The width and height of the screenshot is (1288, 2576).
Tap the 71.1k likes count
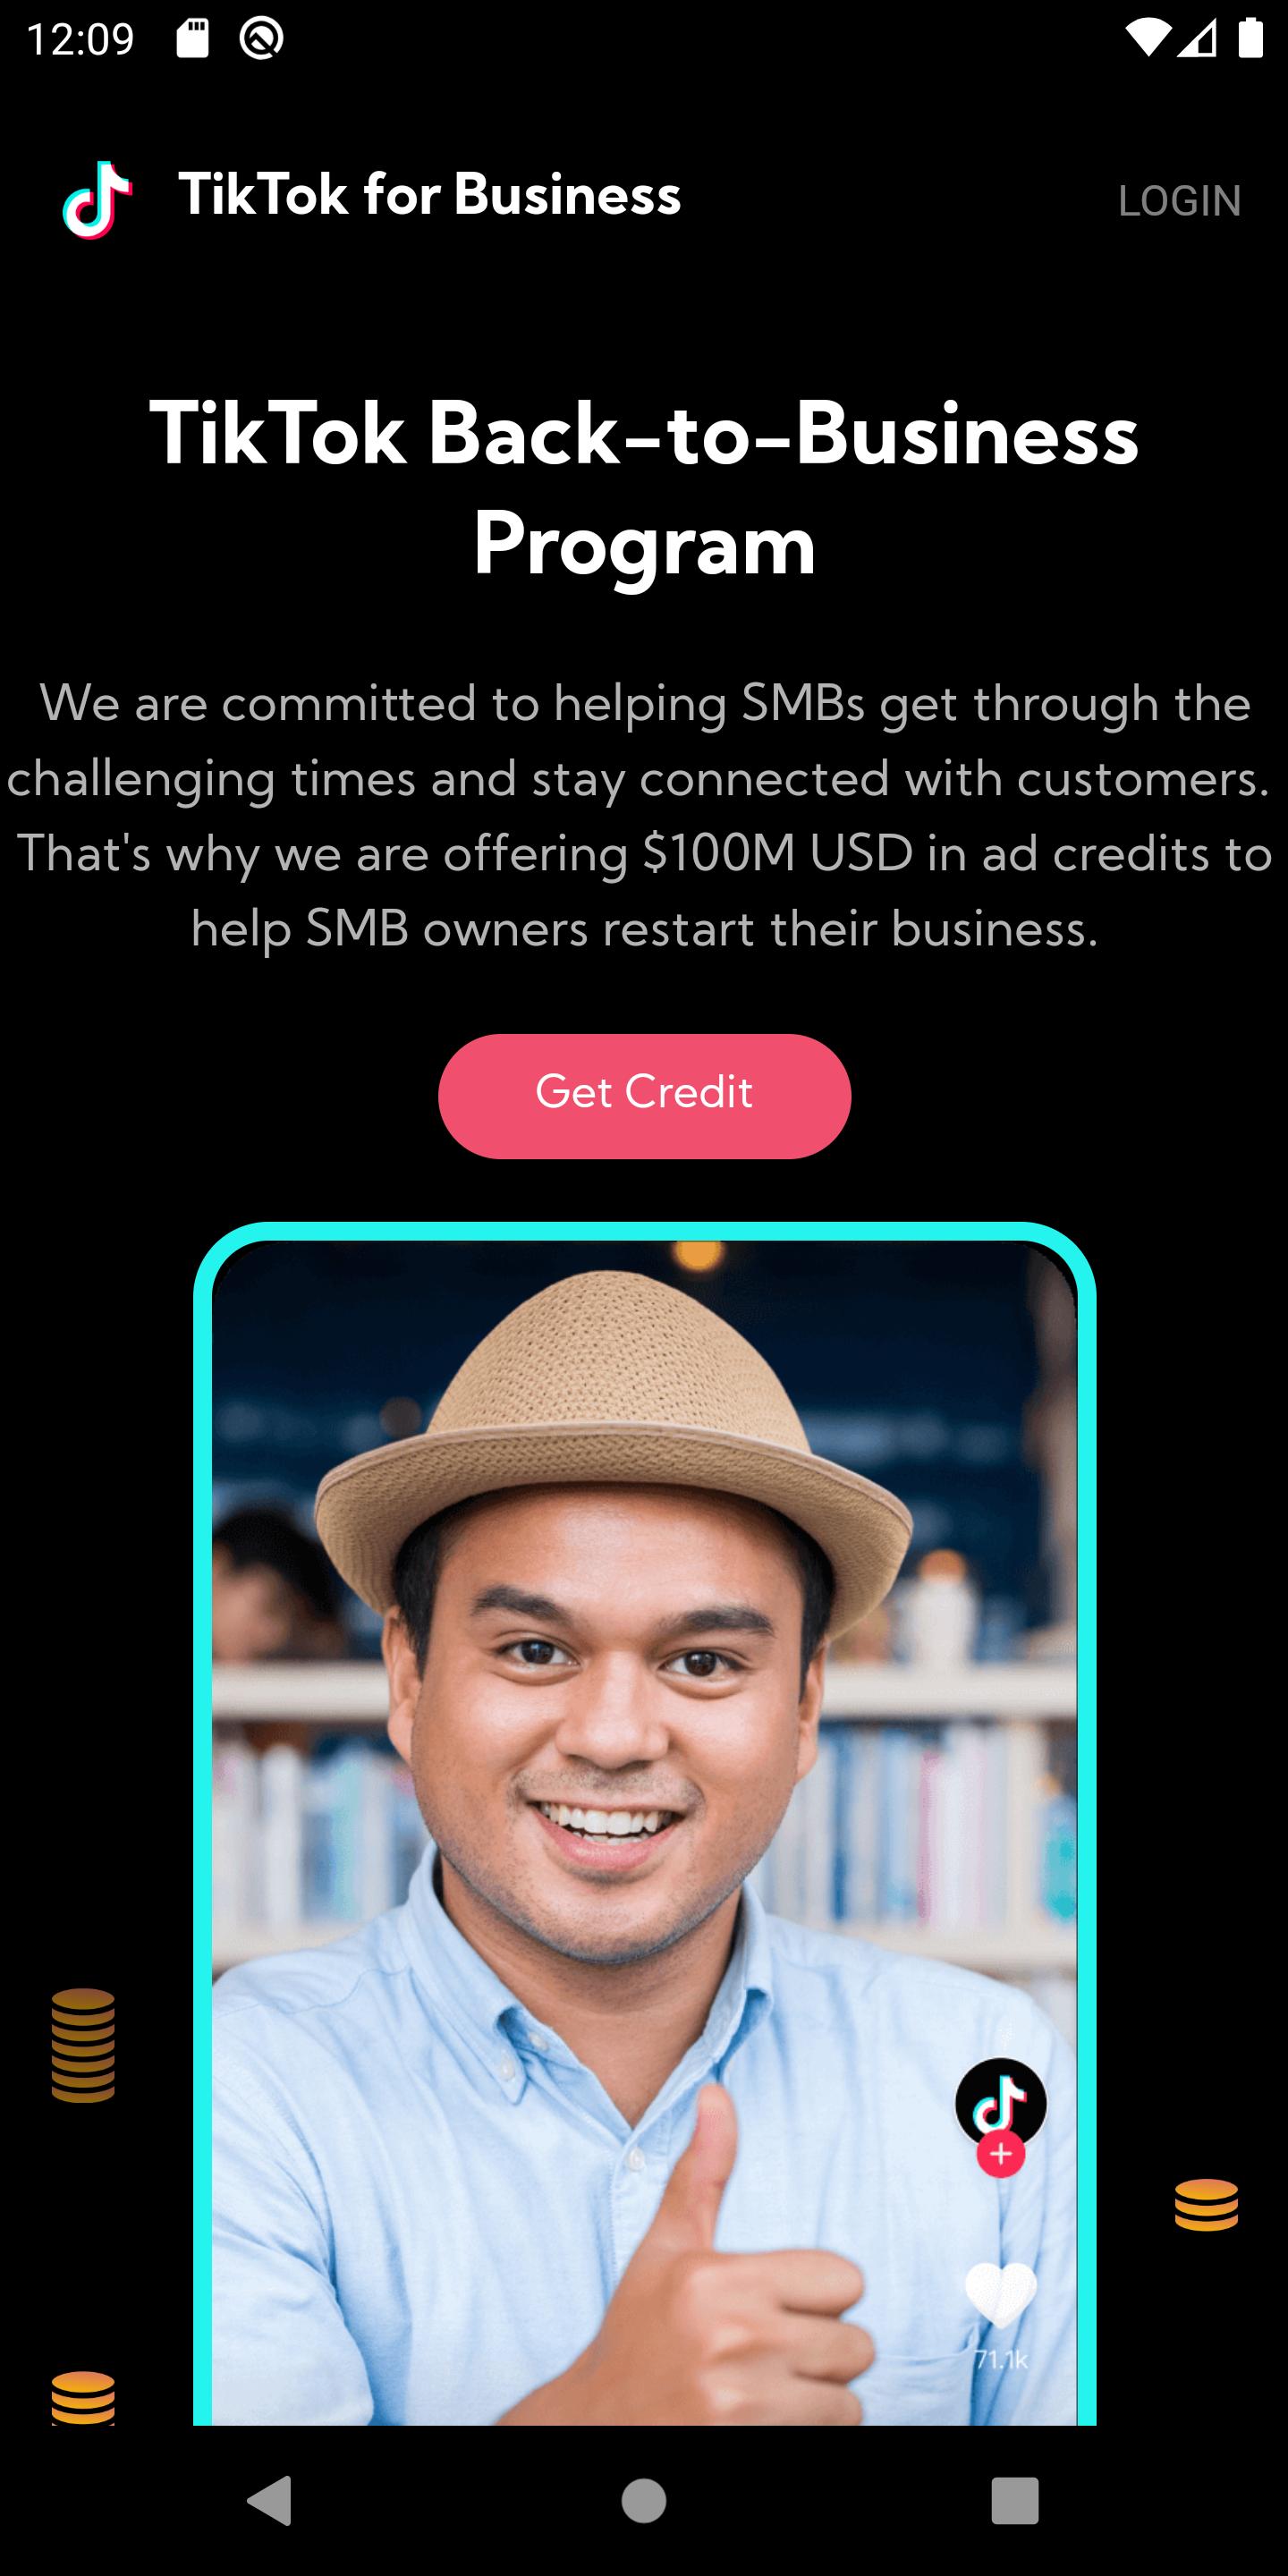pyautogui.click(x=1001, y=2360)
